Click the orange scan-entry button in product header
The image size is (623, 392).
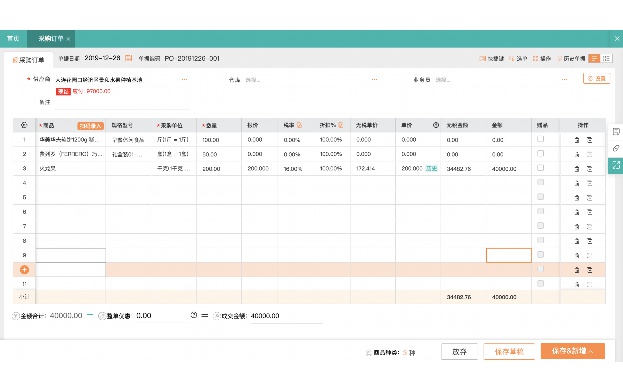point(91,126)
